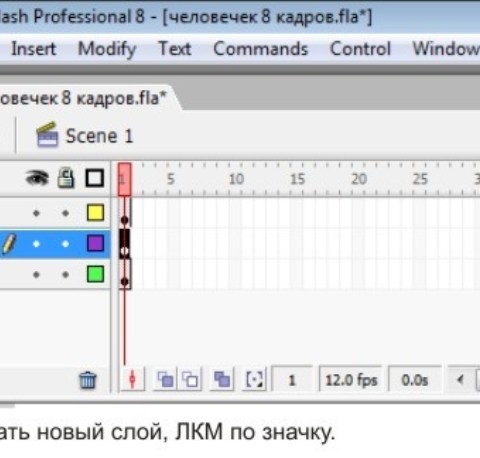Open the Insert menu
Viewport: 480px width, 458px height.
click(x=34, y=49)
